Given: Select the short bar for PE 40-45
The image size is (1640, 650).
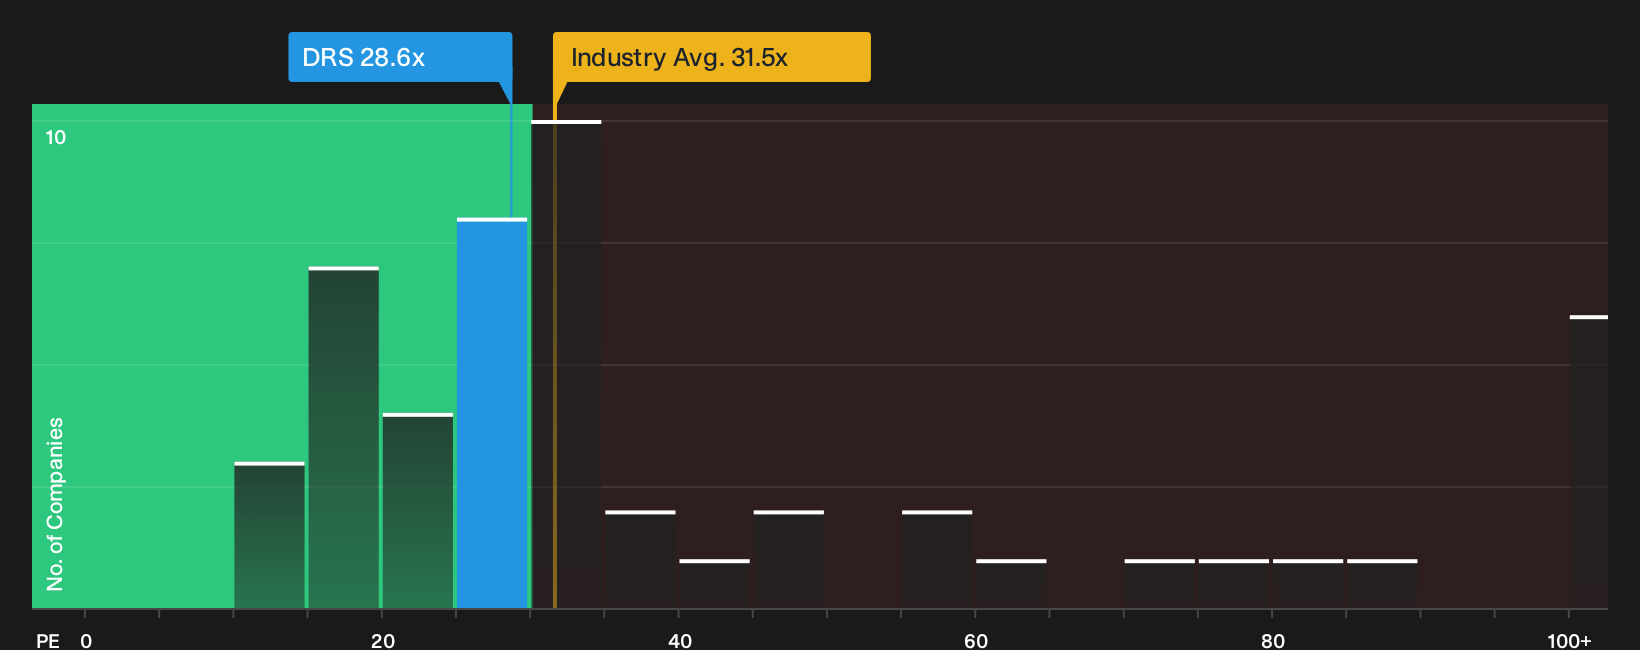Looking at the screenshot, I should point(714,583).
